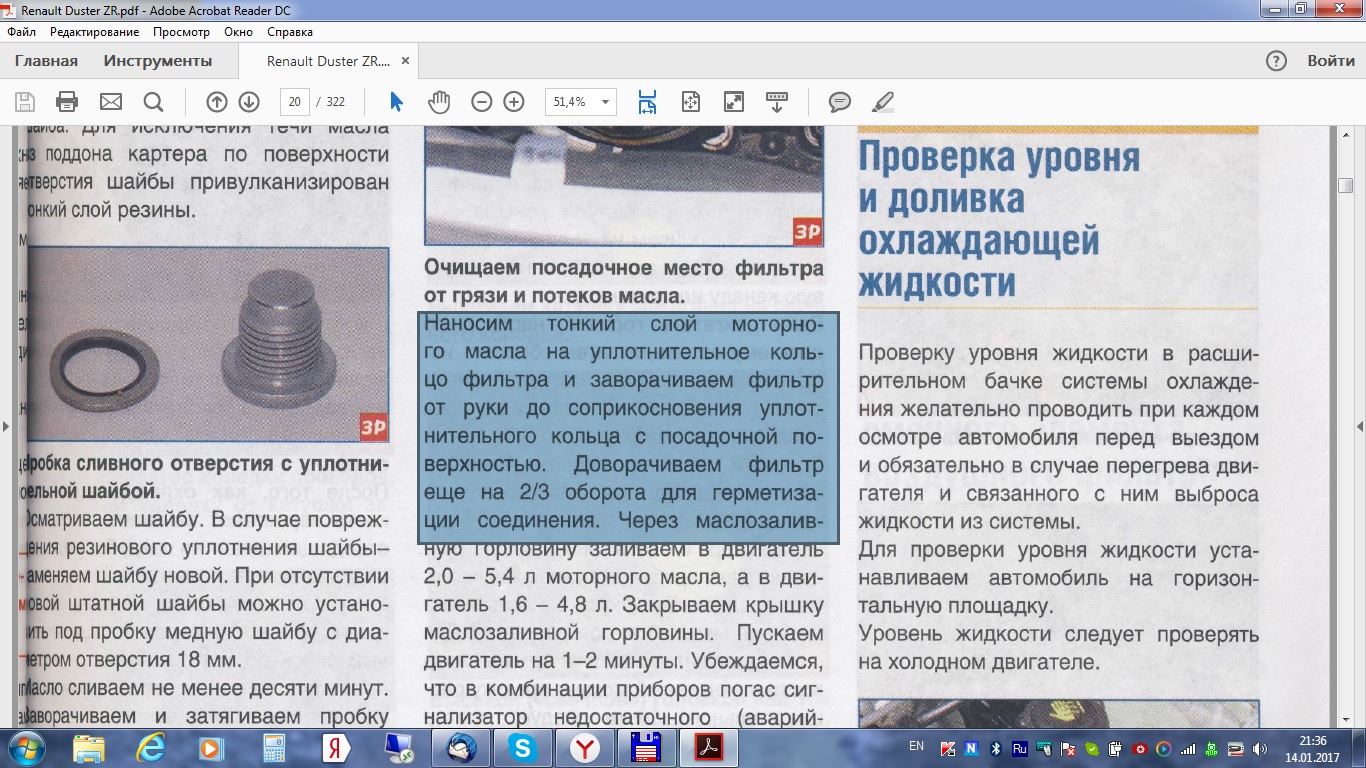
Task: Open the Help question mark icon
Action: [1276, 61]
